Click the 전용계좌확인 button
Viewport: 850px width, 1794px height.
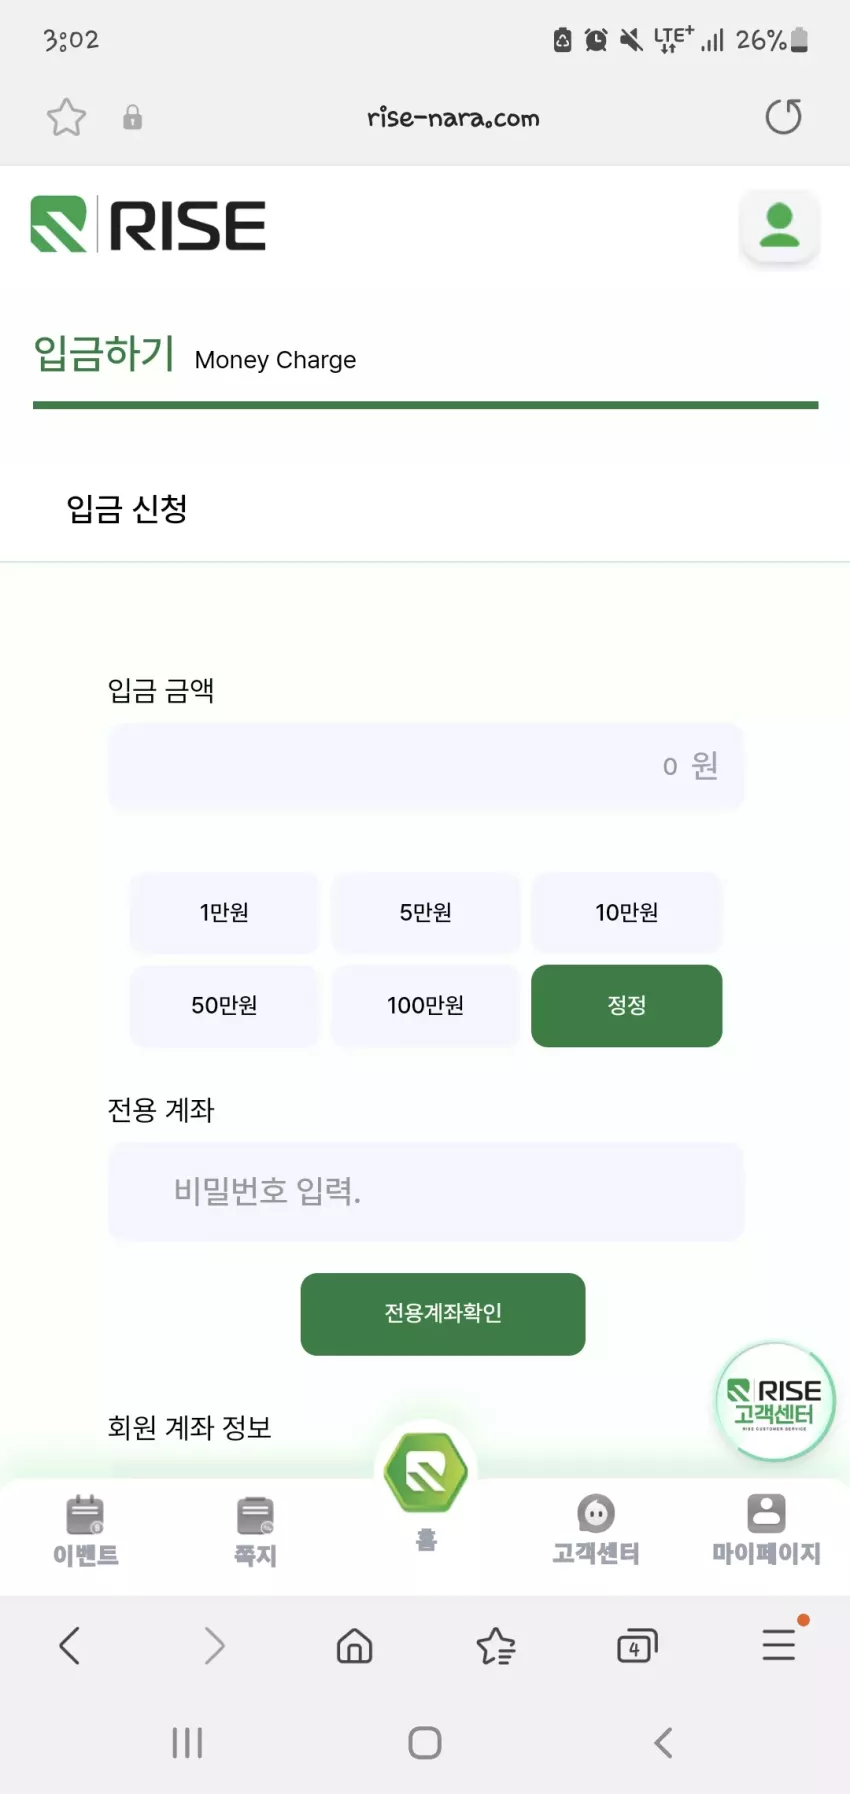coord(443,1313)
